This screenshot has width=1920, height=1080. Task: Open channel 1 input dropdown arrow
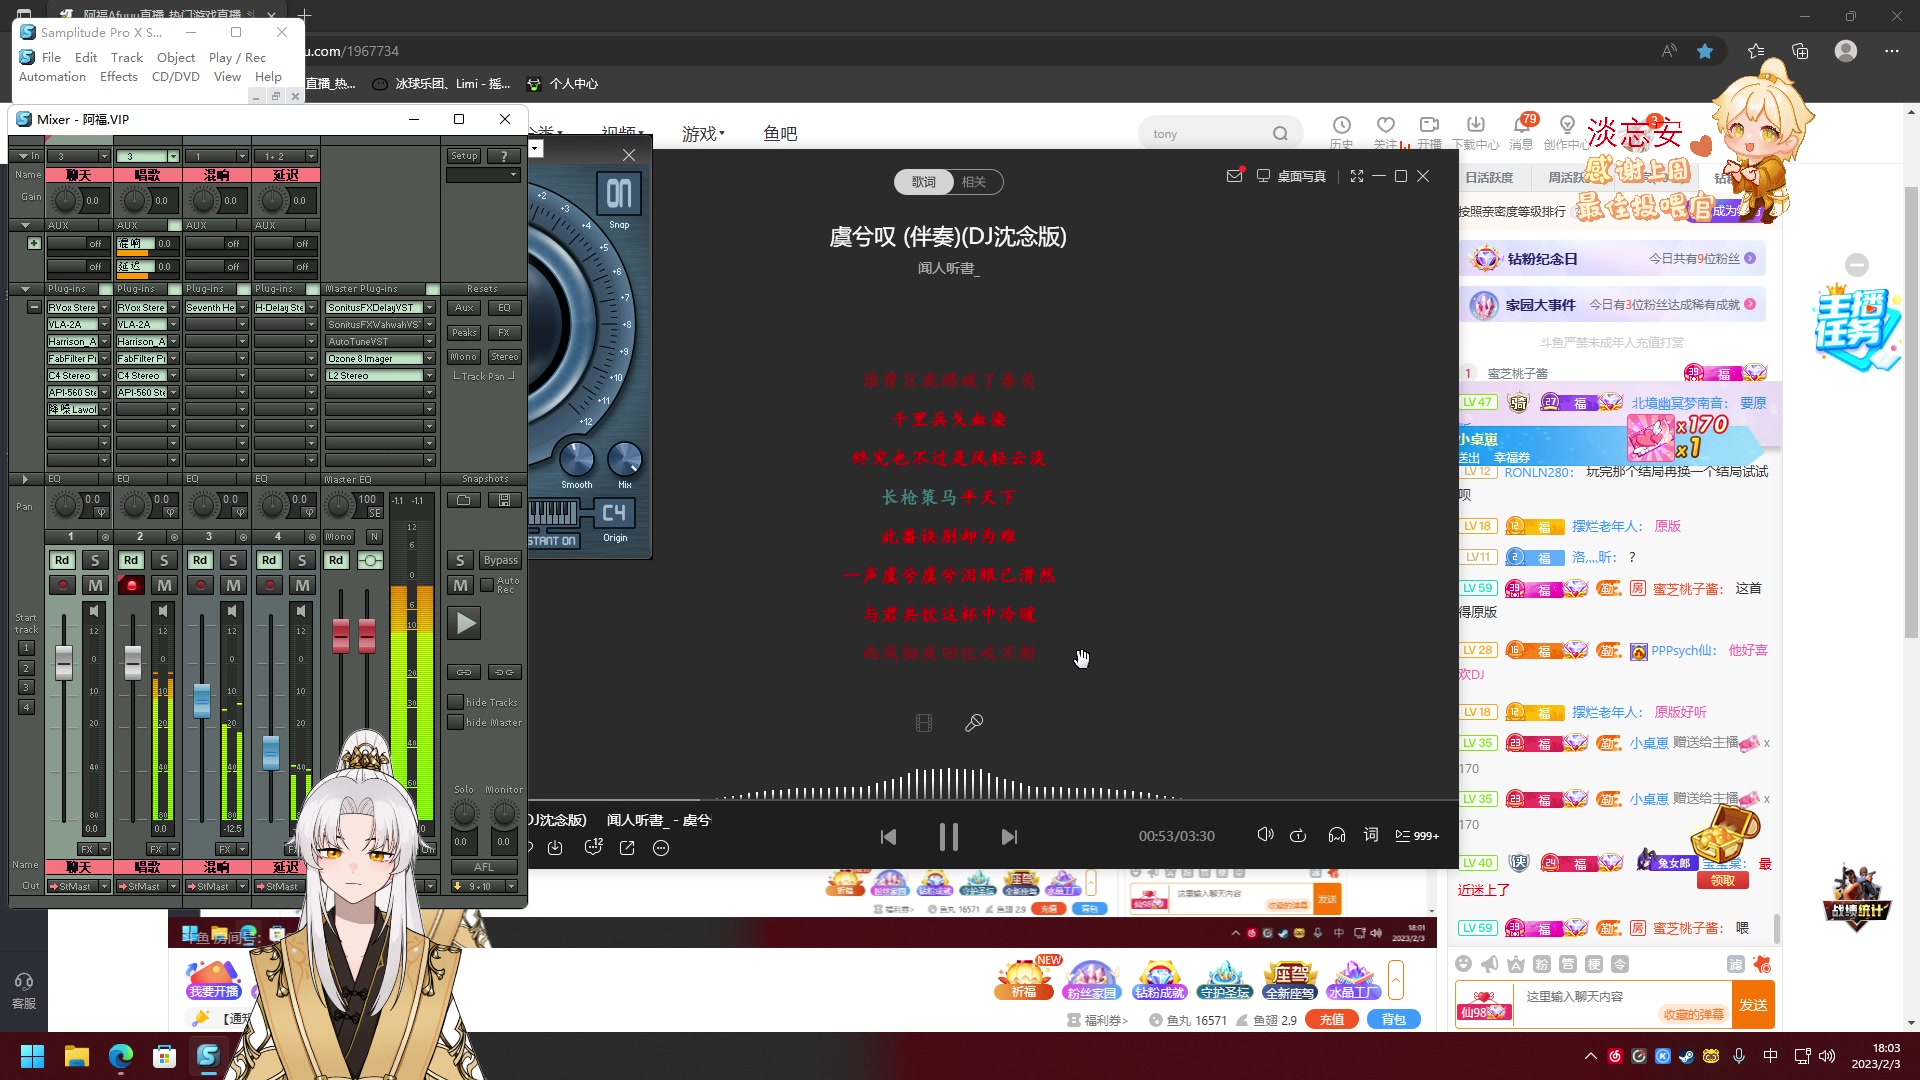[x=104, y=157]
